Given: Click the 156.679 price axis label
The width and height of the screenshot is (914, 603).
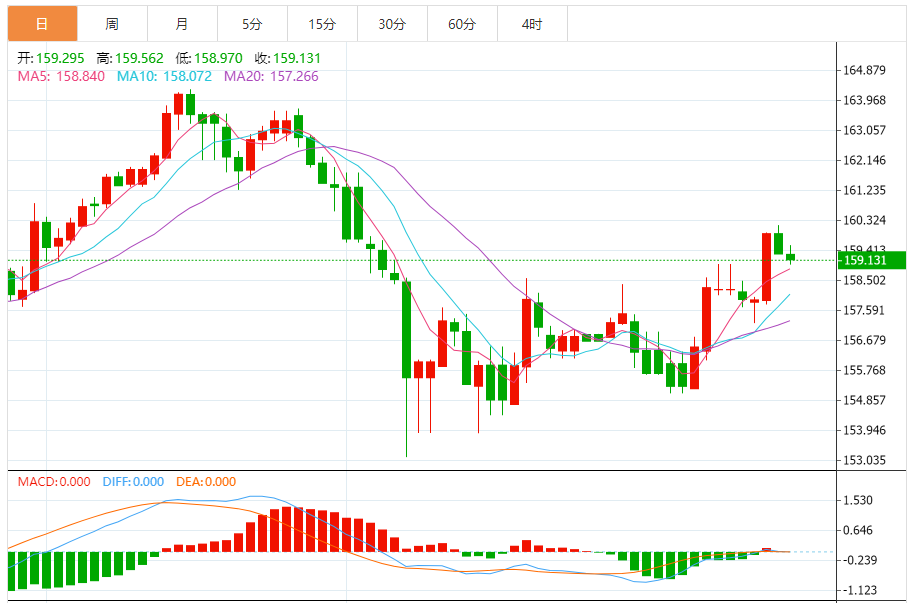Looking at the screenshot, I should coord(864,340).
